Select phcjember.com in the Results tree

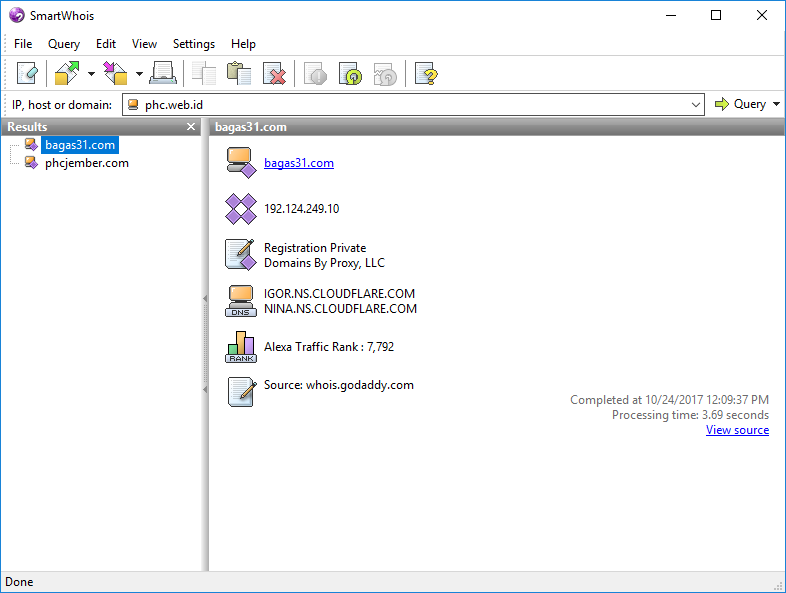(x=87, y=163)
